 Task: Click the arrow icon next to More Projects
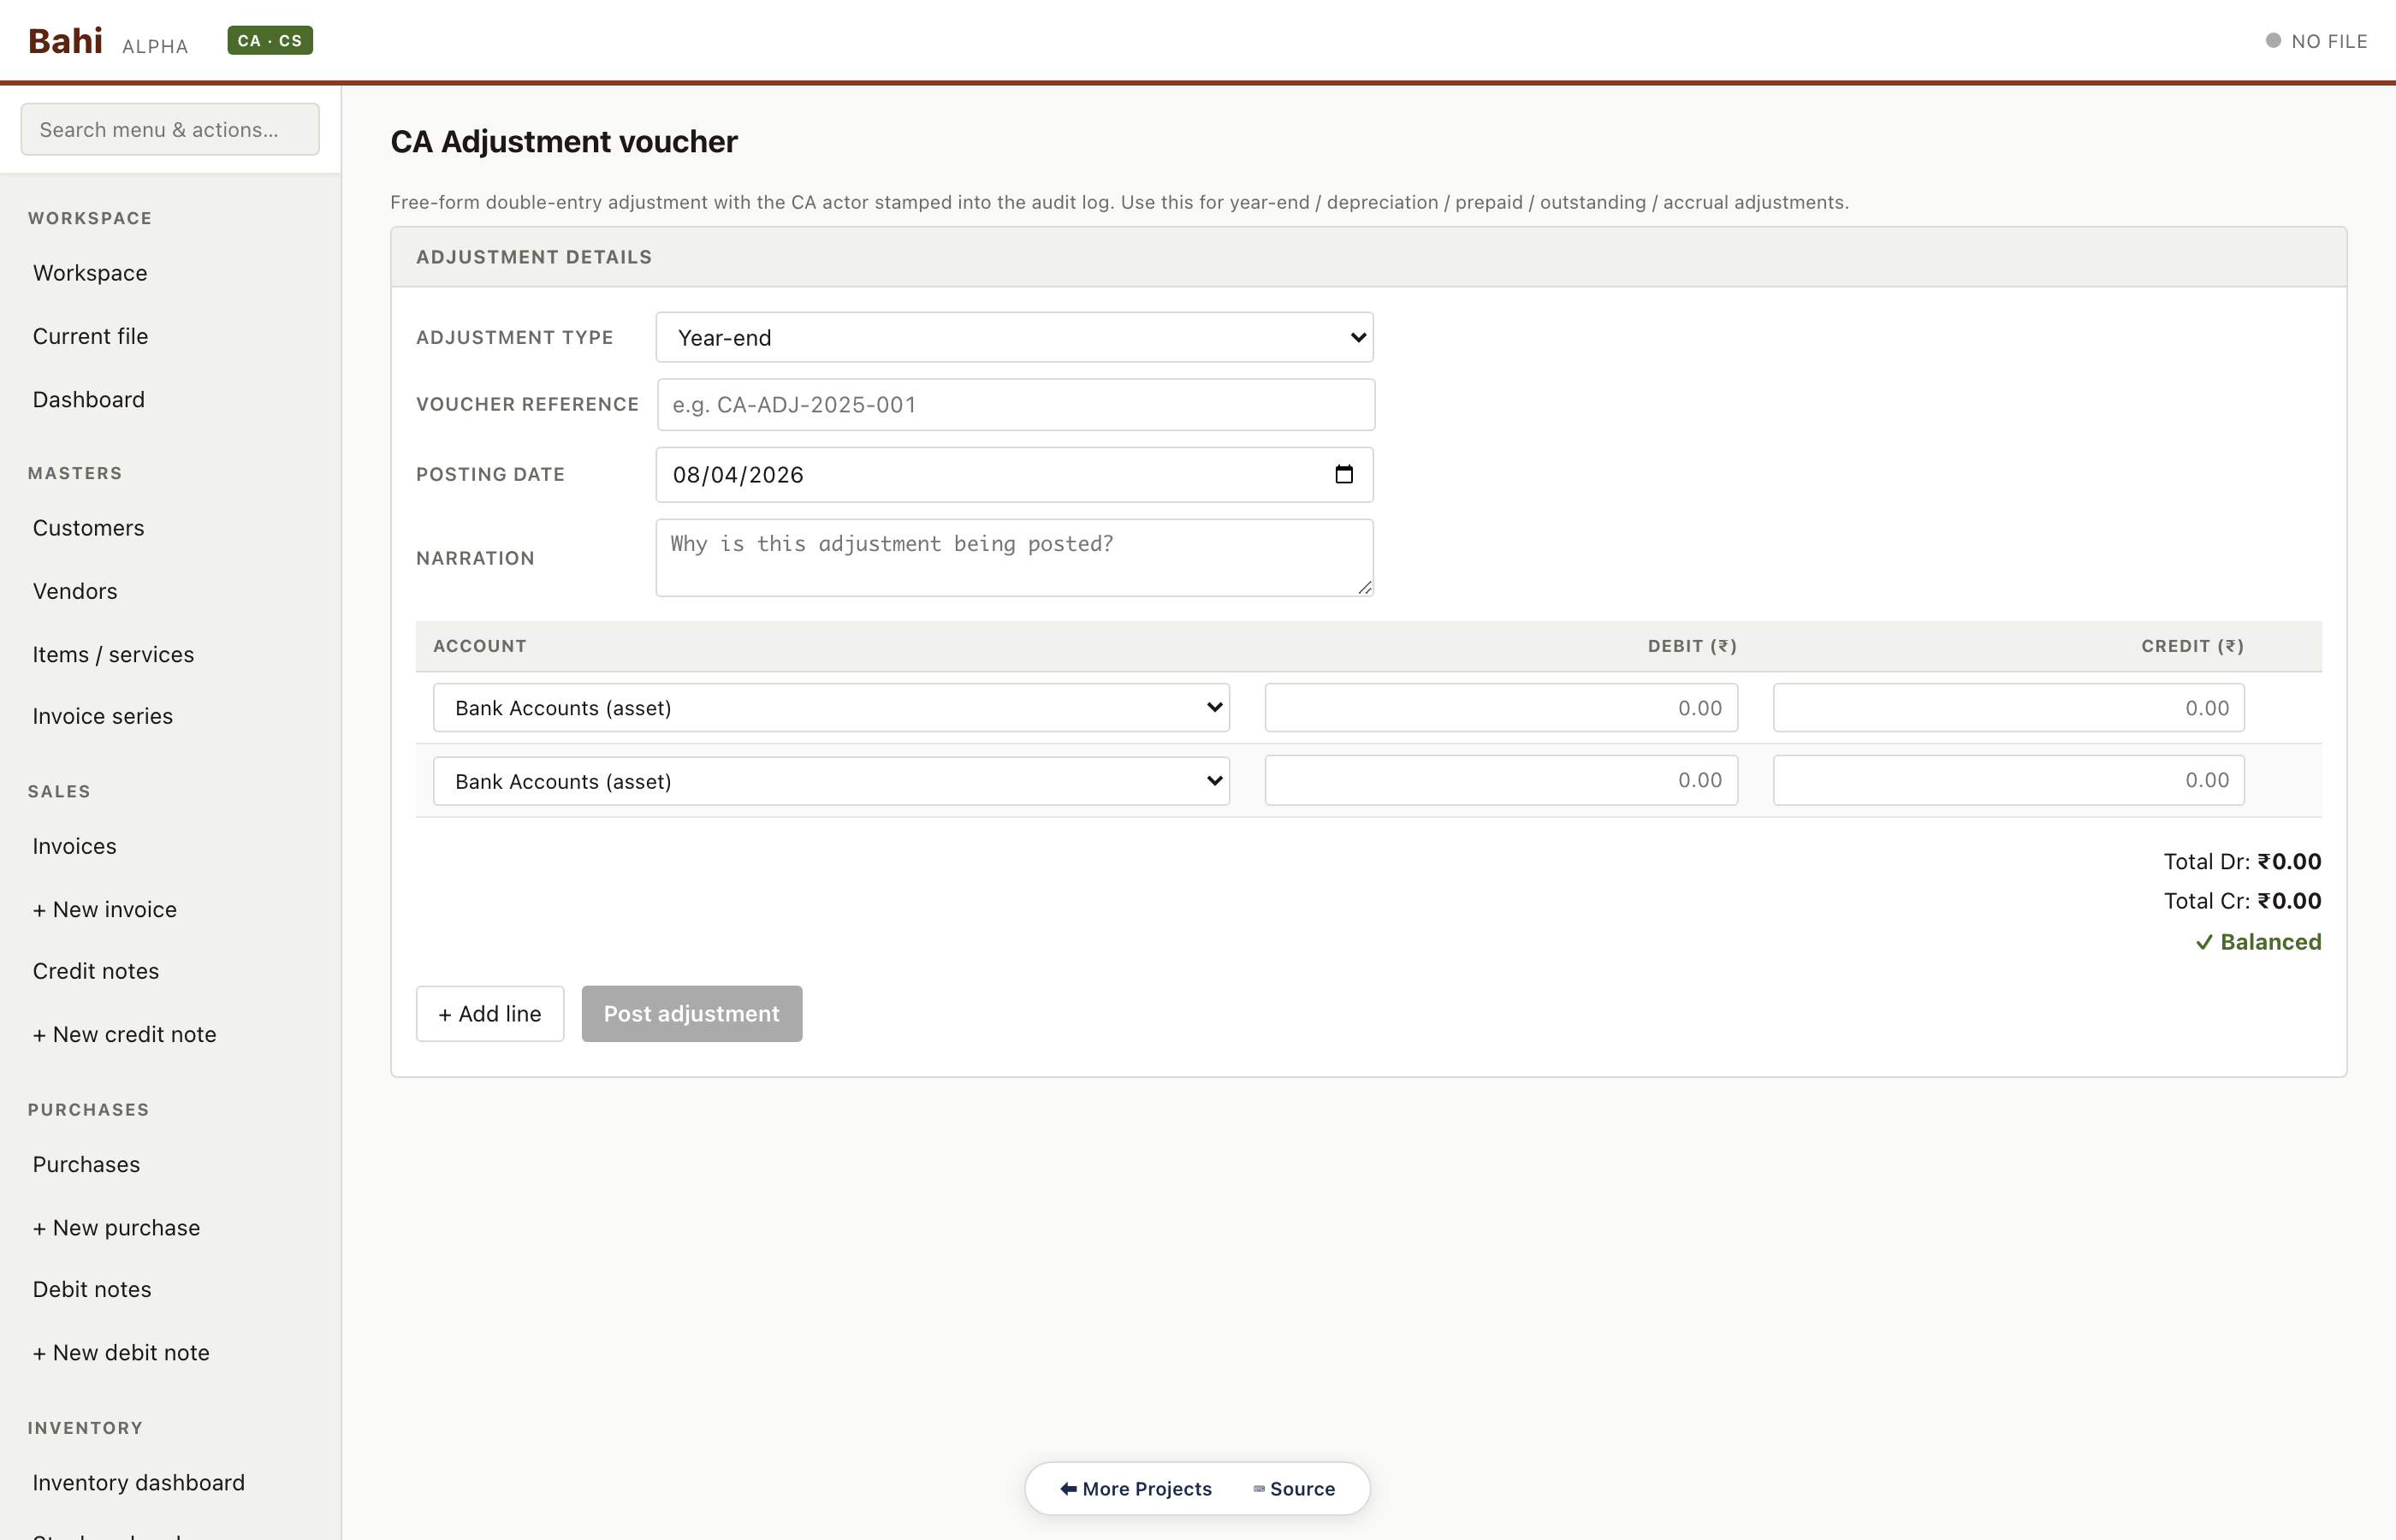1068,1488
